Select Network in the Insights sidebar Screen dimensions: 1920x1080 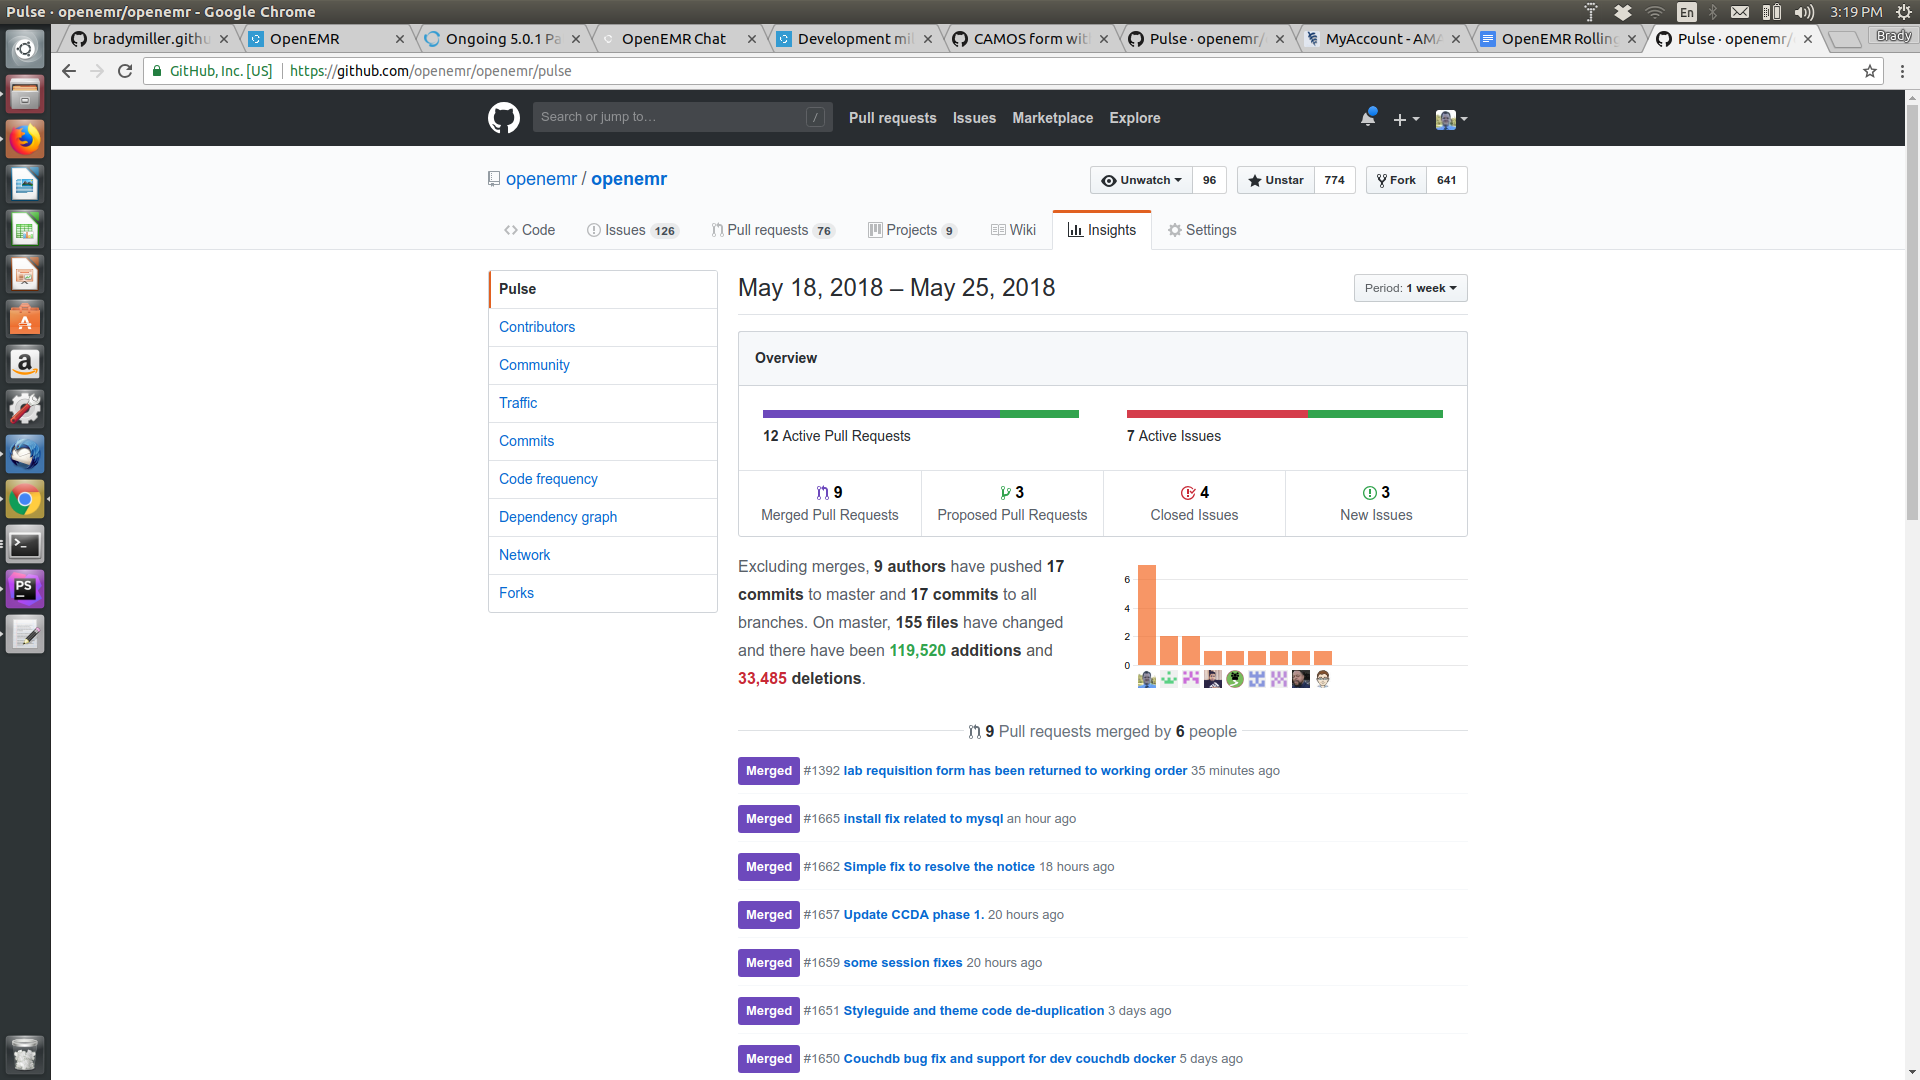(603, 555)
